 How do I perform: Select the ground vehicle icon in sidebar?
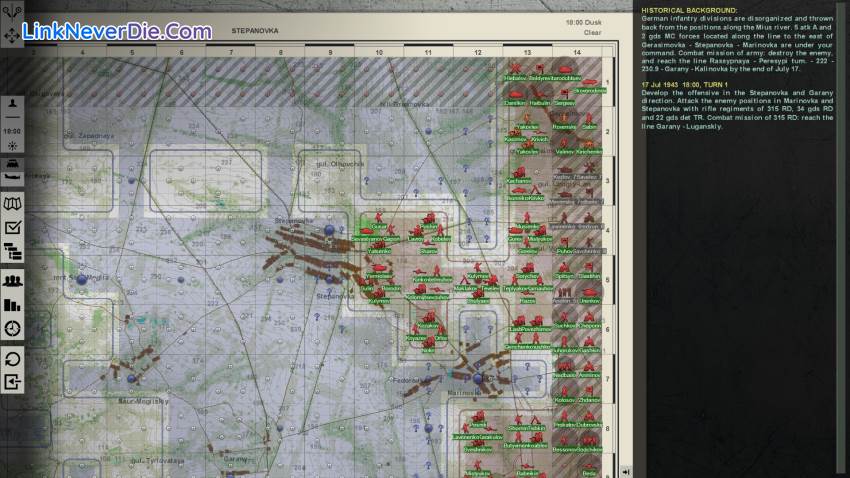(x=12, y=164)
